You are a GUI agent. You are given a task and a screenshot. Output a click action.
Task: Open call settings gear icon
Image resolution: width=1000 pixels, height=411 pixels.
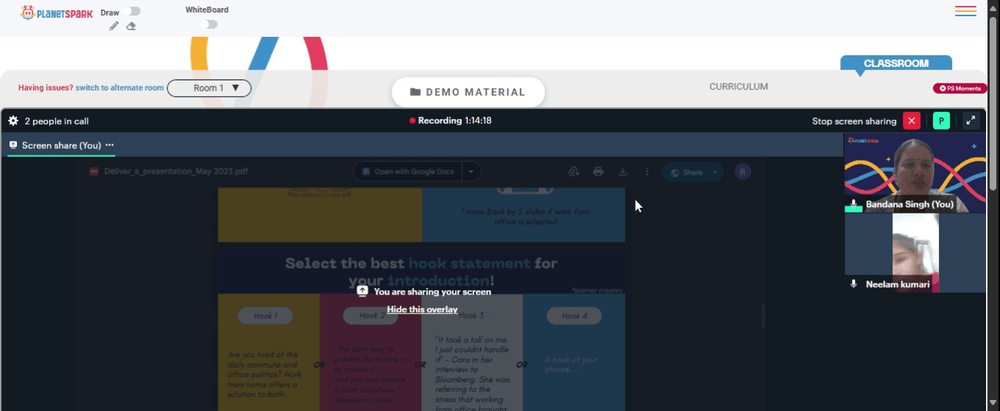(13, 121)
